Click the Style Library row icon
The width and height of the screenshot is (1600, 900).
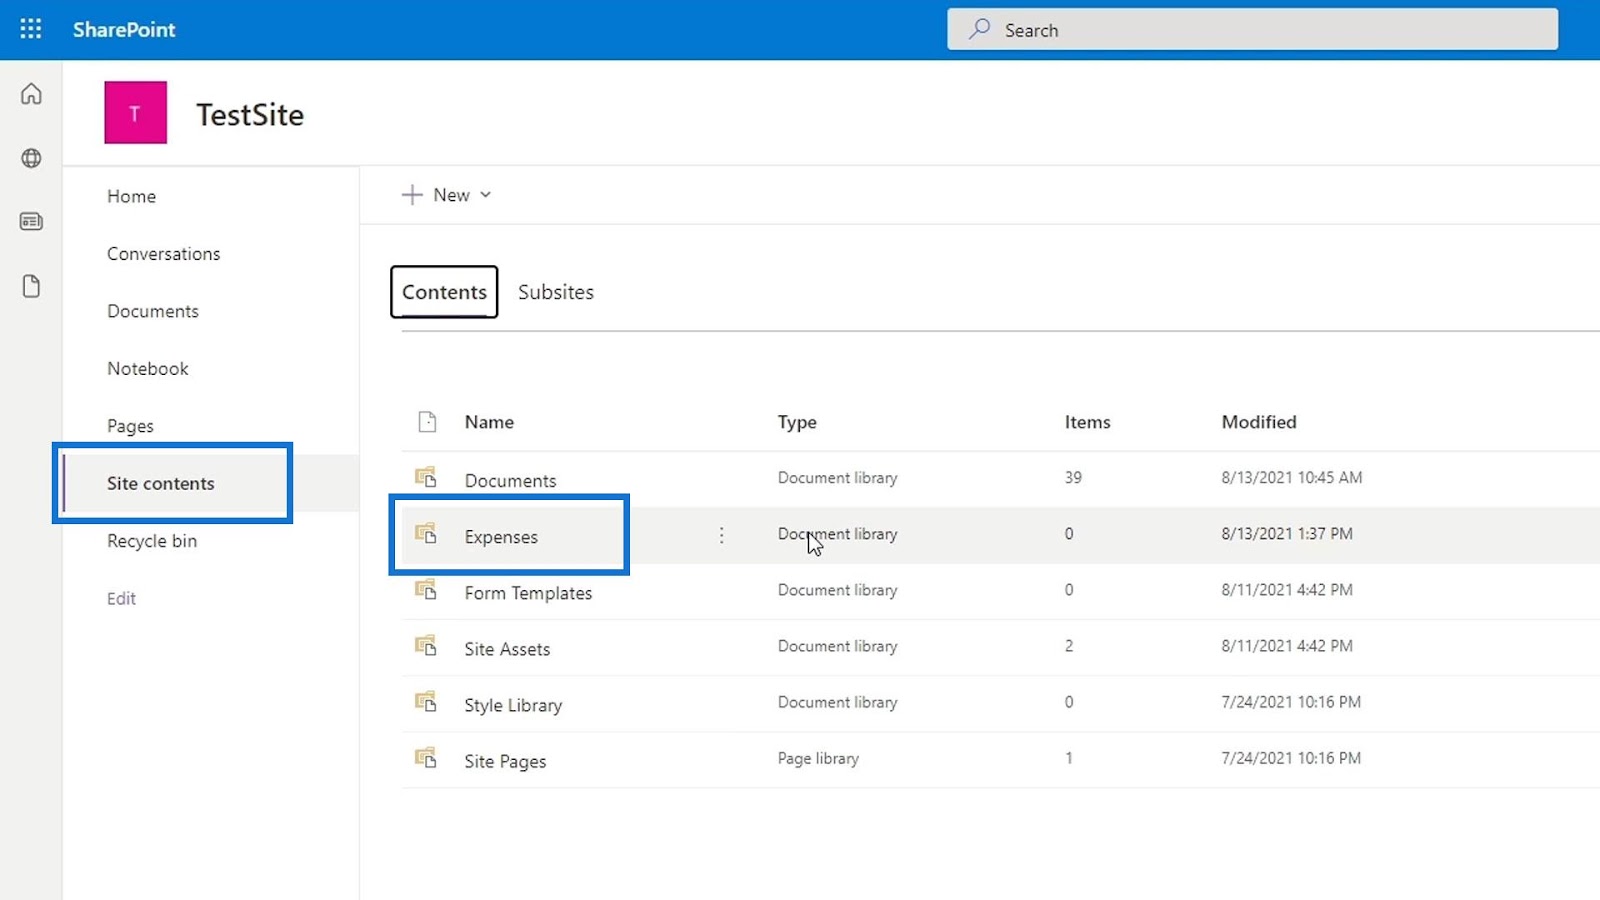pos(426,702)
